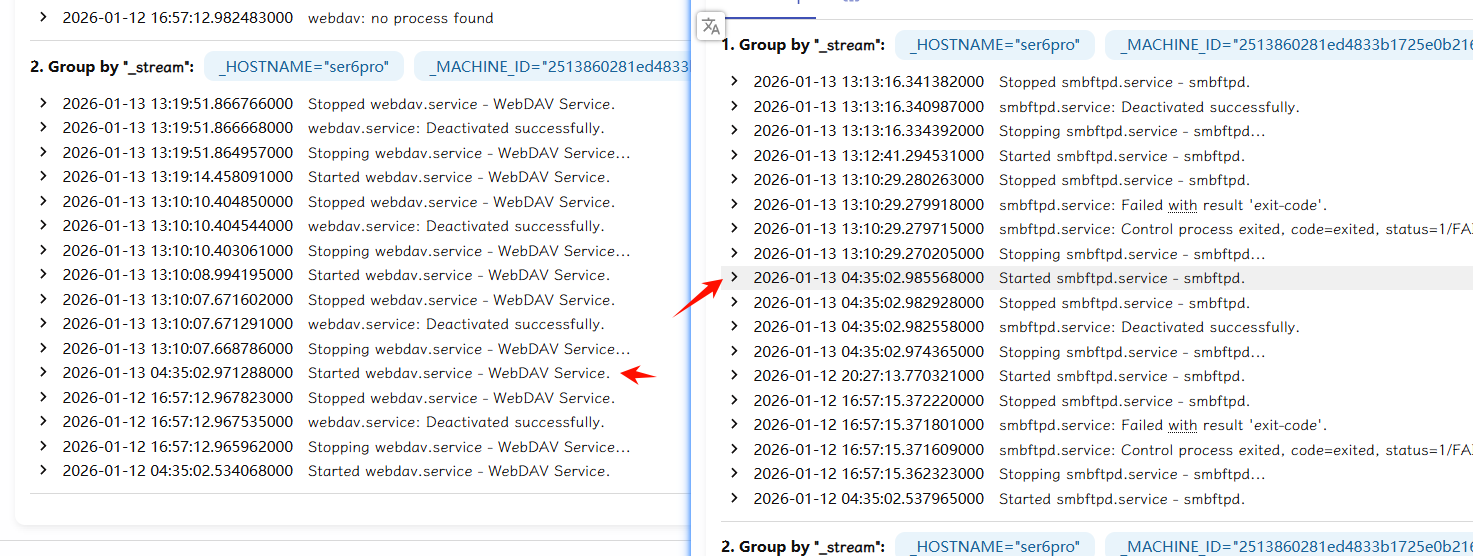Select the 13:10:10.403061000 Stopping webdav.service text

(469, 251)
